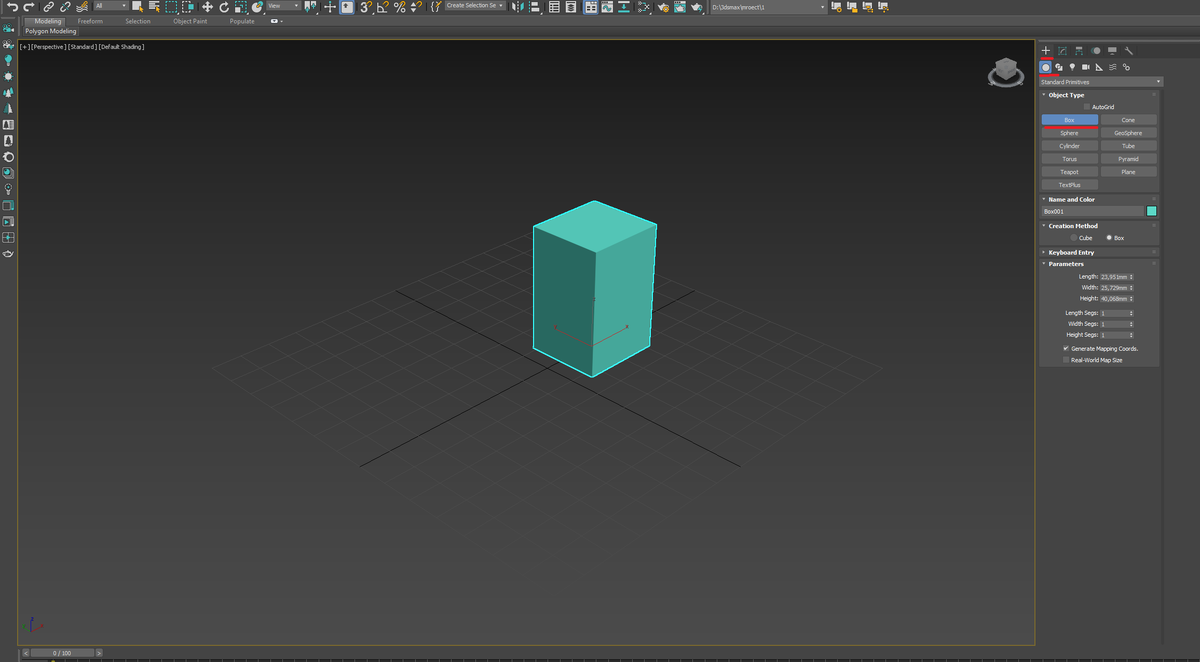Click the Teapot primitive button

[1069, 172]
